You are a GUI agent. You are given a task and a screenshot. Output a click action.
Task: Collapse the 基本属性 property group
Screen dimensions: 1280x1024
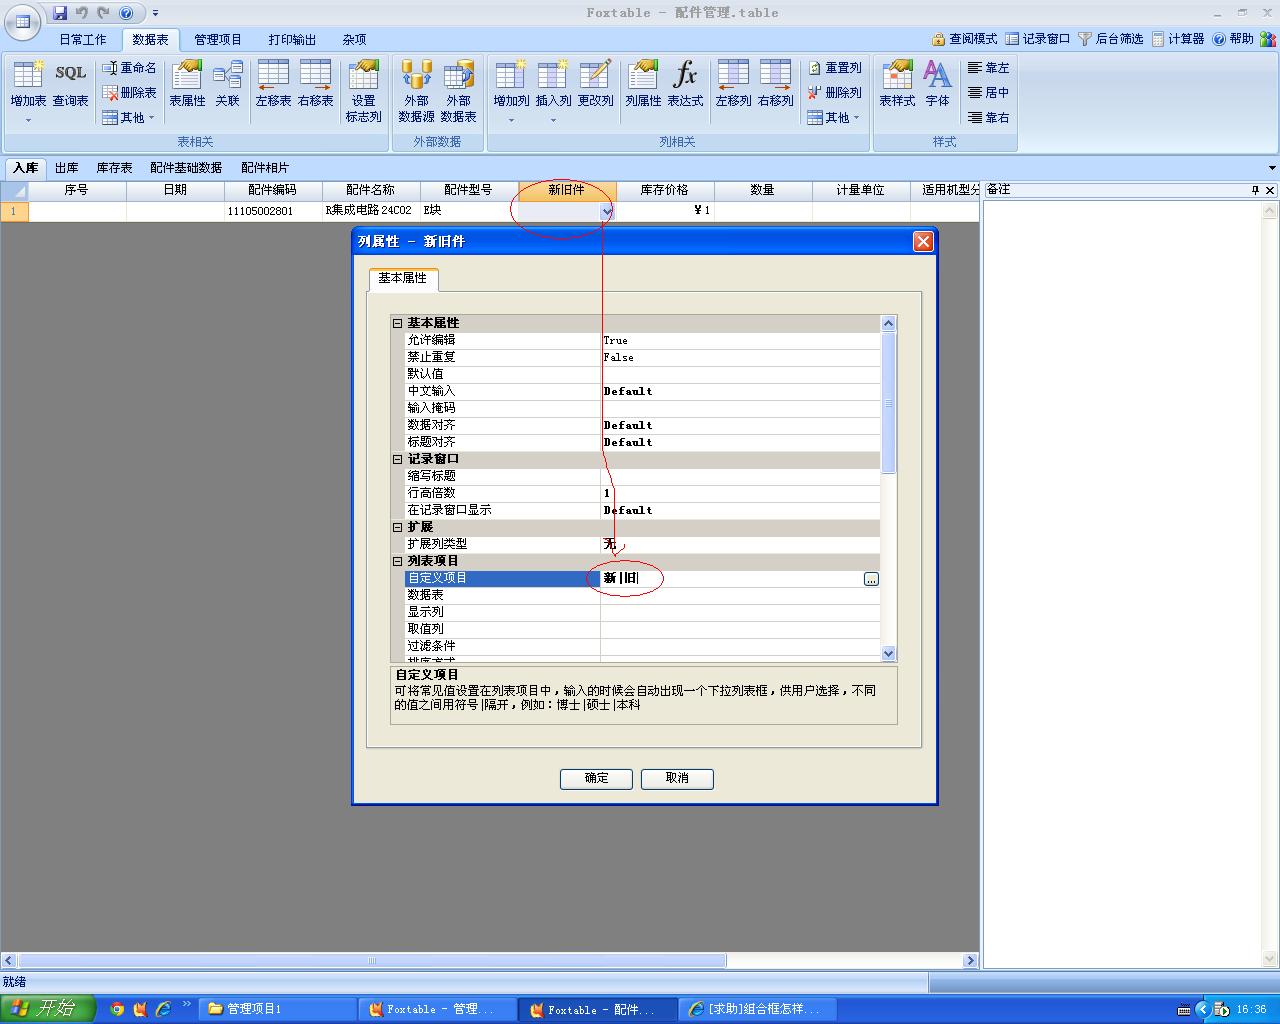click(x=397, y=323)
